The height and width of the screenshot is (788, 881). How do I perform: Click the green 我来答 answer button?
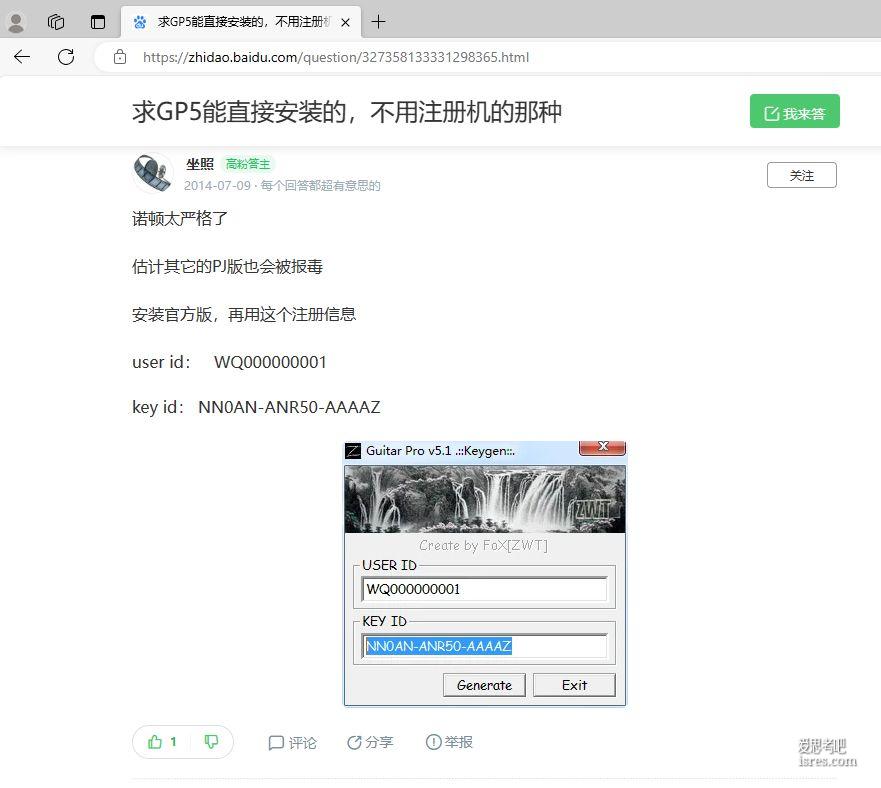click(x=794, y=111)
